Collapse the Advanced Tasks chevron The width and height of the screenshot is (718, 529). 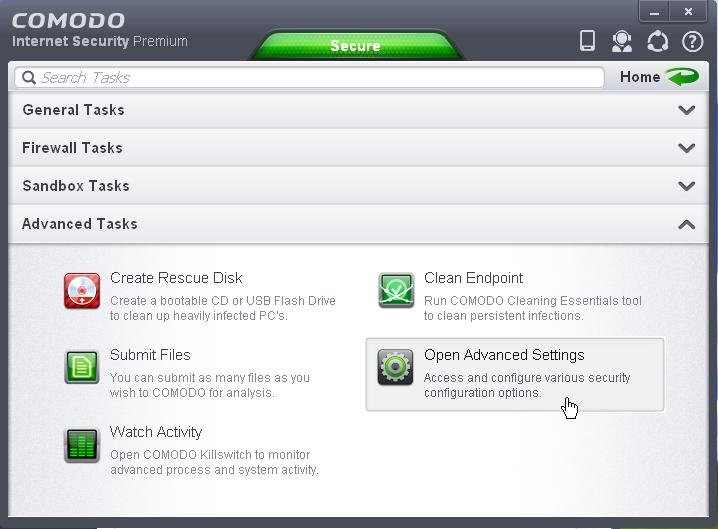[686, 224]
